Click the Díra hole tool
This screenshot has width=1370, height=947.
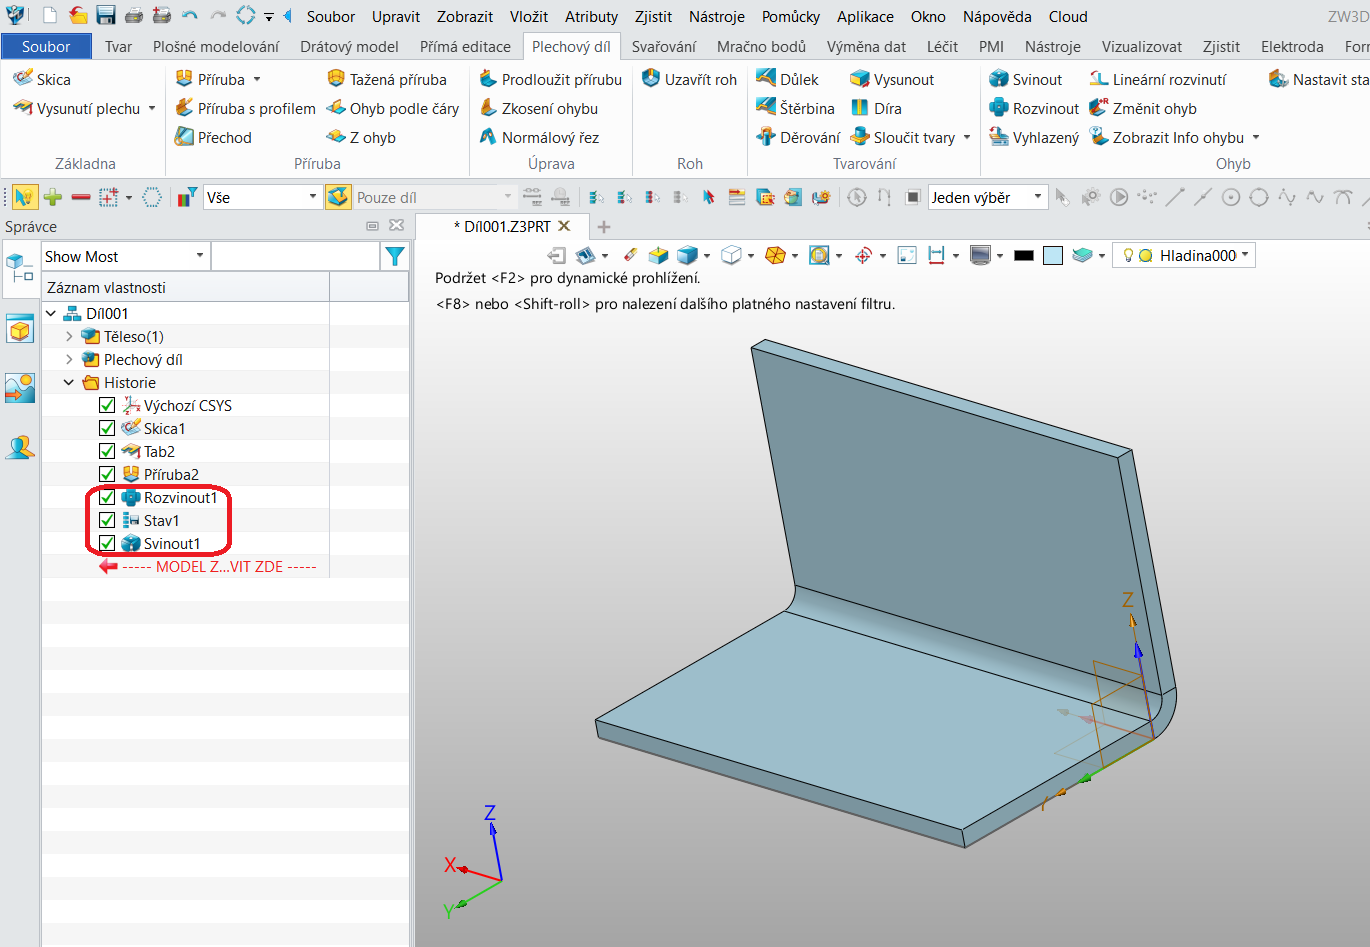(x=876, y=108)
